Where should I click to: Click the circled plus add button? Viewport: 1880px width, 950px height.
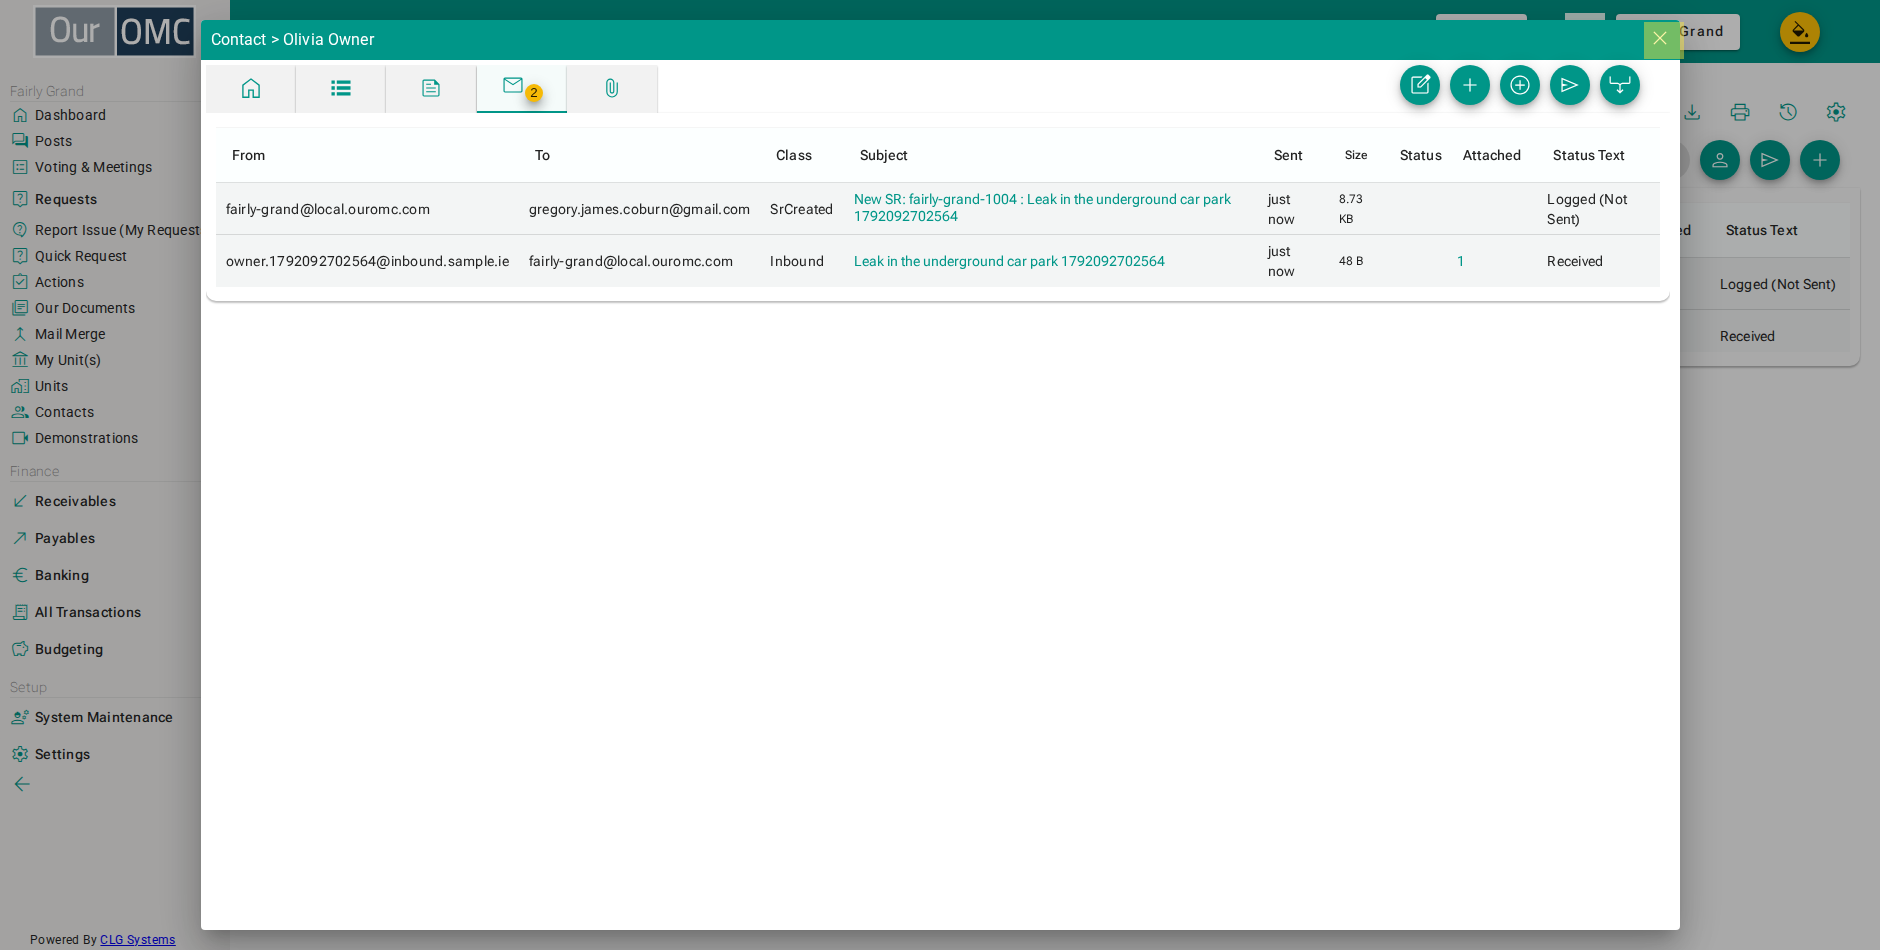click(x=1520, y=85)
